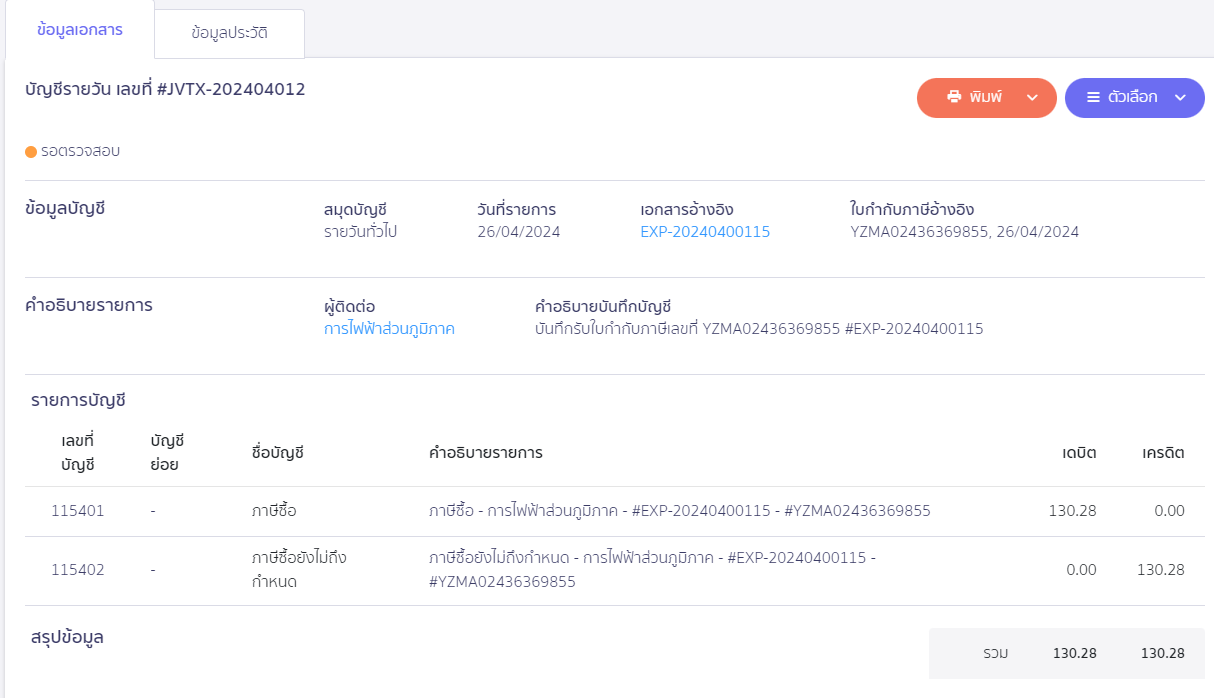Viewport: 1214px width, 698px height.
Task: Select journal title #JVTX-202404012
Action: tap(231, 89)
